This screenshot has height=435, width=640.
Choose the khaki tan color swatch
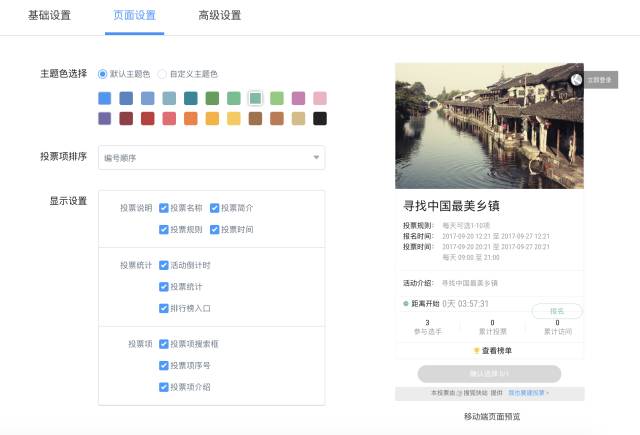pos(298,119)
